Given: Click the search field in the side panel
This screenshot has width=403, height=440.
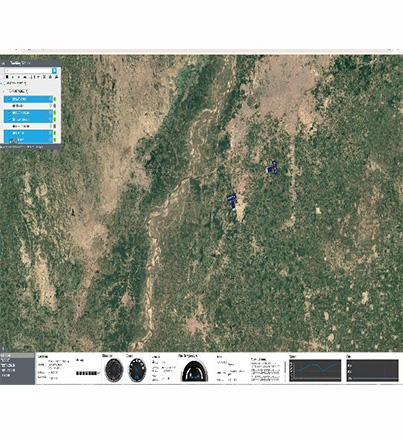Looking at the screenshot, I should coord(28,71).
